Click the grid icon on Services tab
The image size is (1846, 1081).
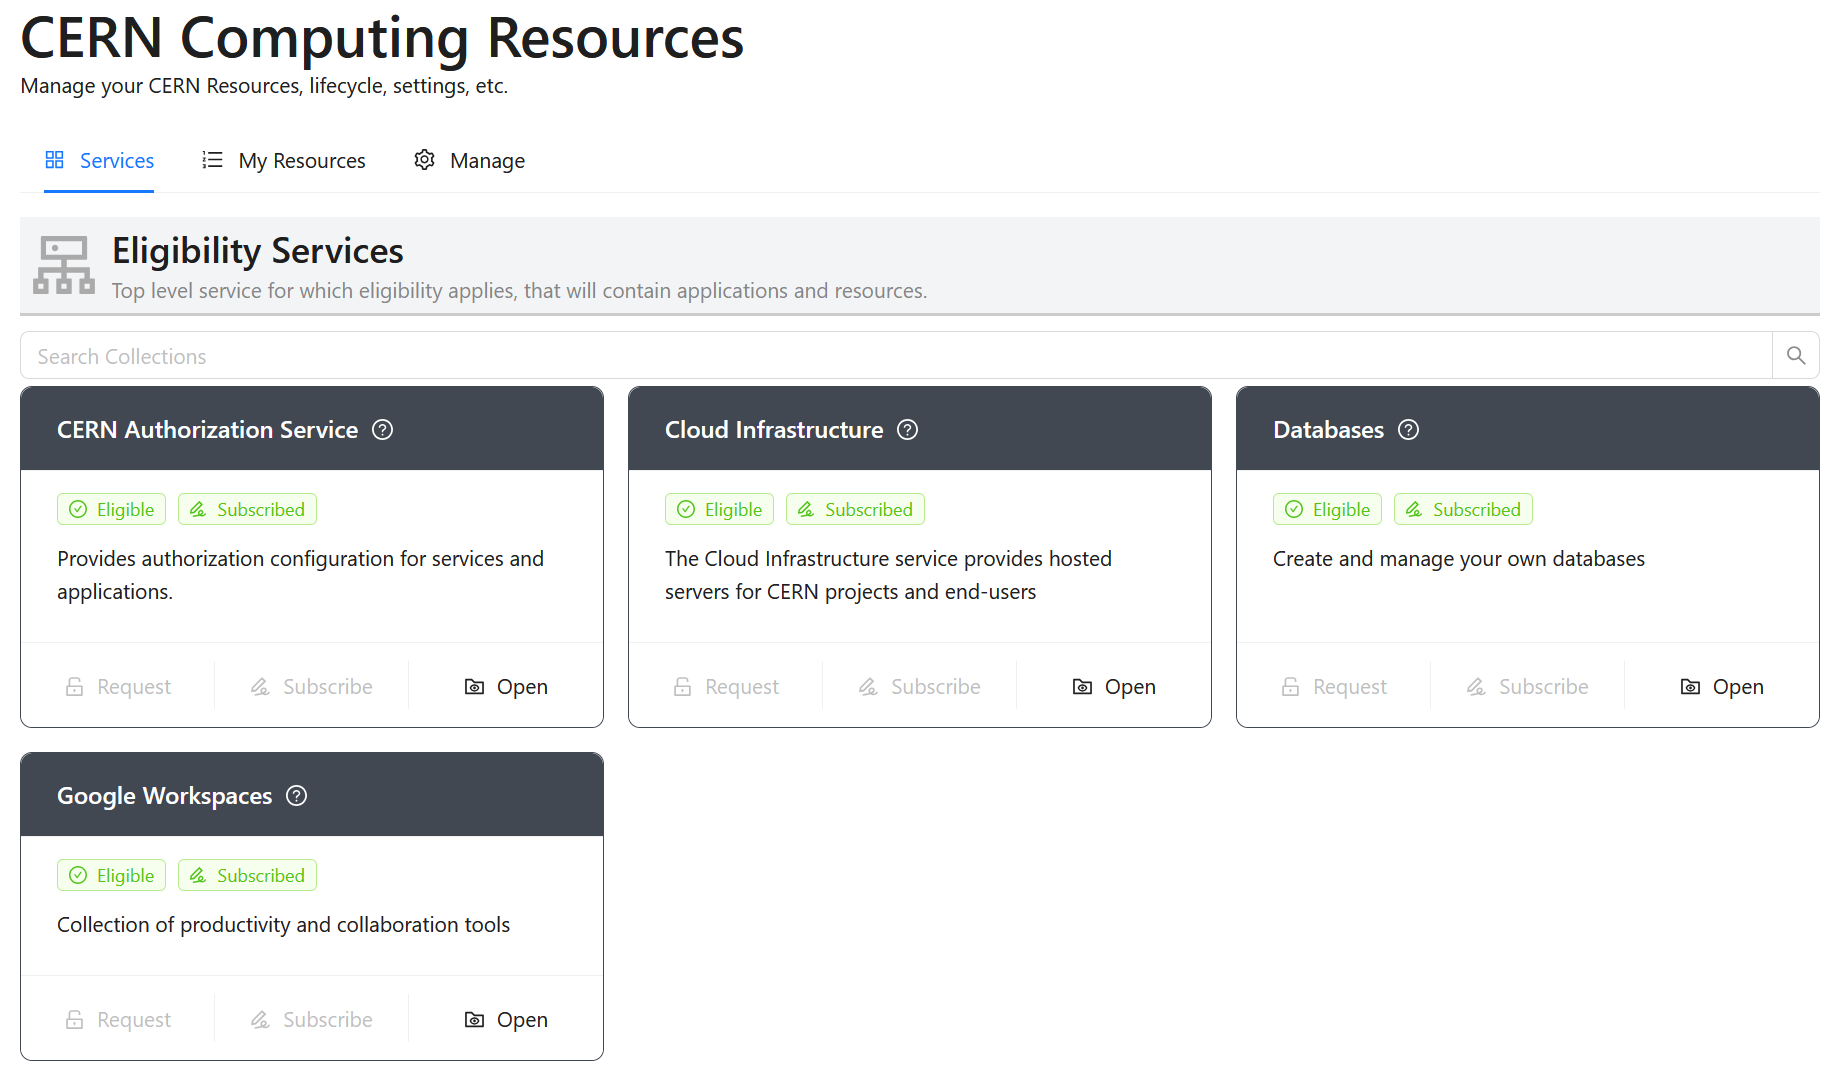[x=55, y=160]
